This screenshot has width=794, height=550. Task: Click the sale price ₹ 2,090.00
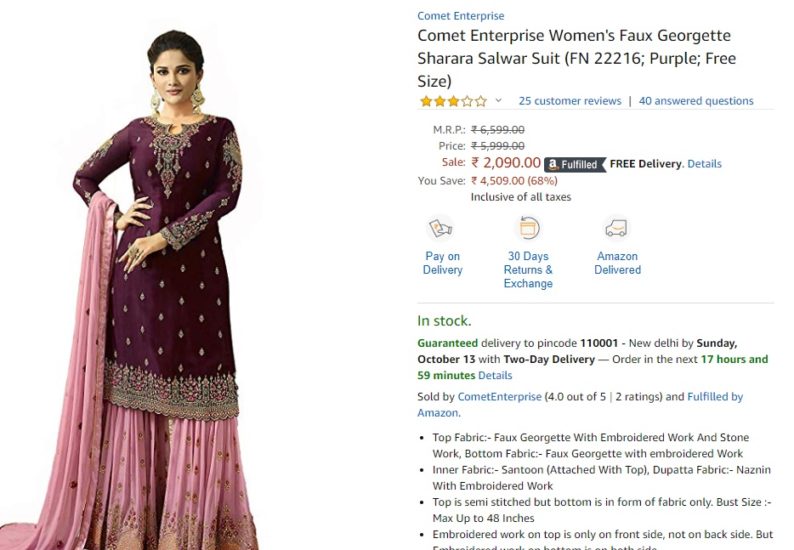click(x=505, y=163)
